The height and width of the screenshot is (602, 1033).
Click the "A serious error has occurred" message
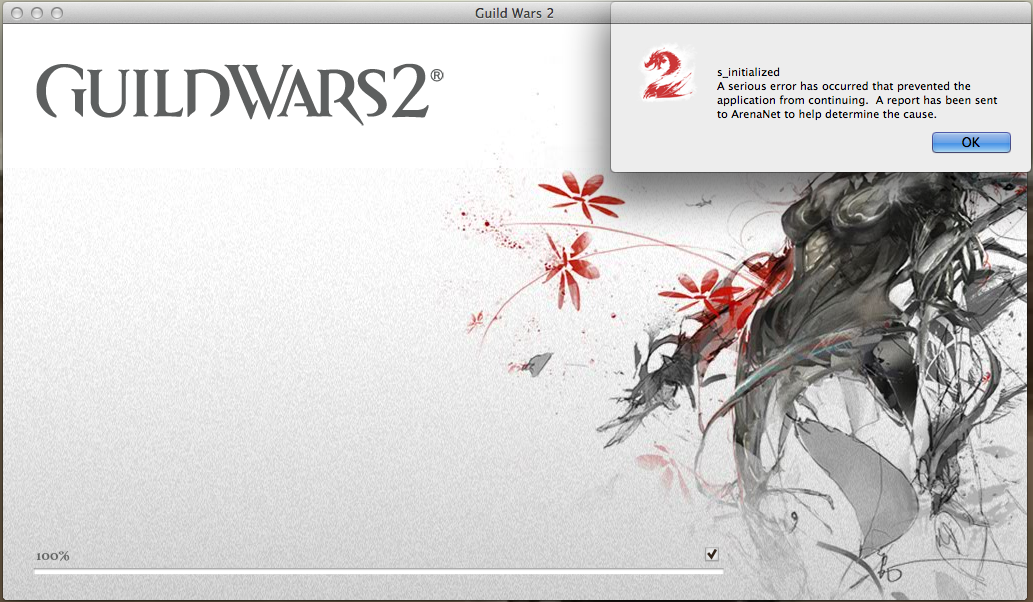click(856, 100)
